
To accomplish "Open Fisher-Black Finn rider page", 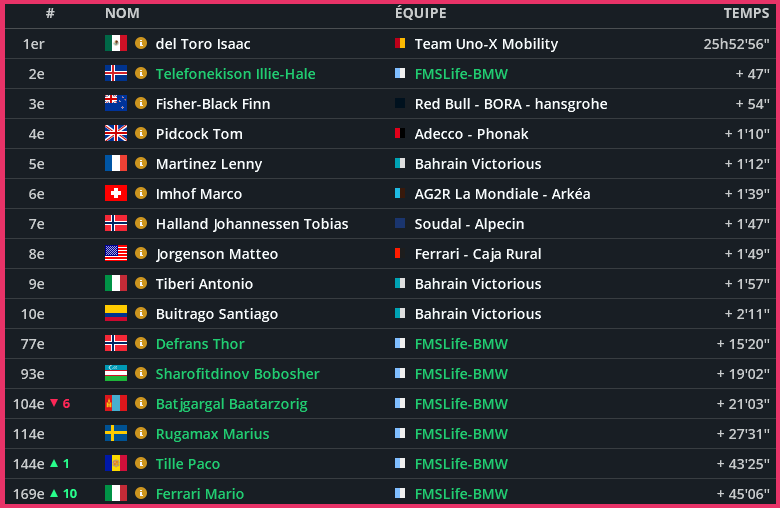I will click(213, 104).
